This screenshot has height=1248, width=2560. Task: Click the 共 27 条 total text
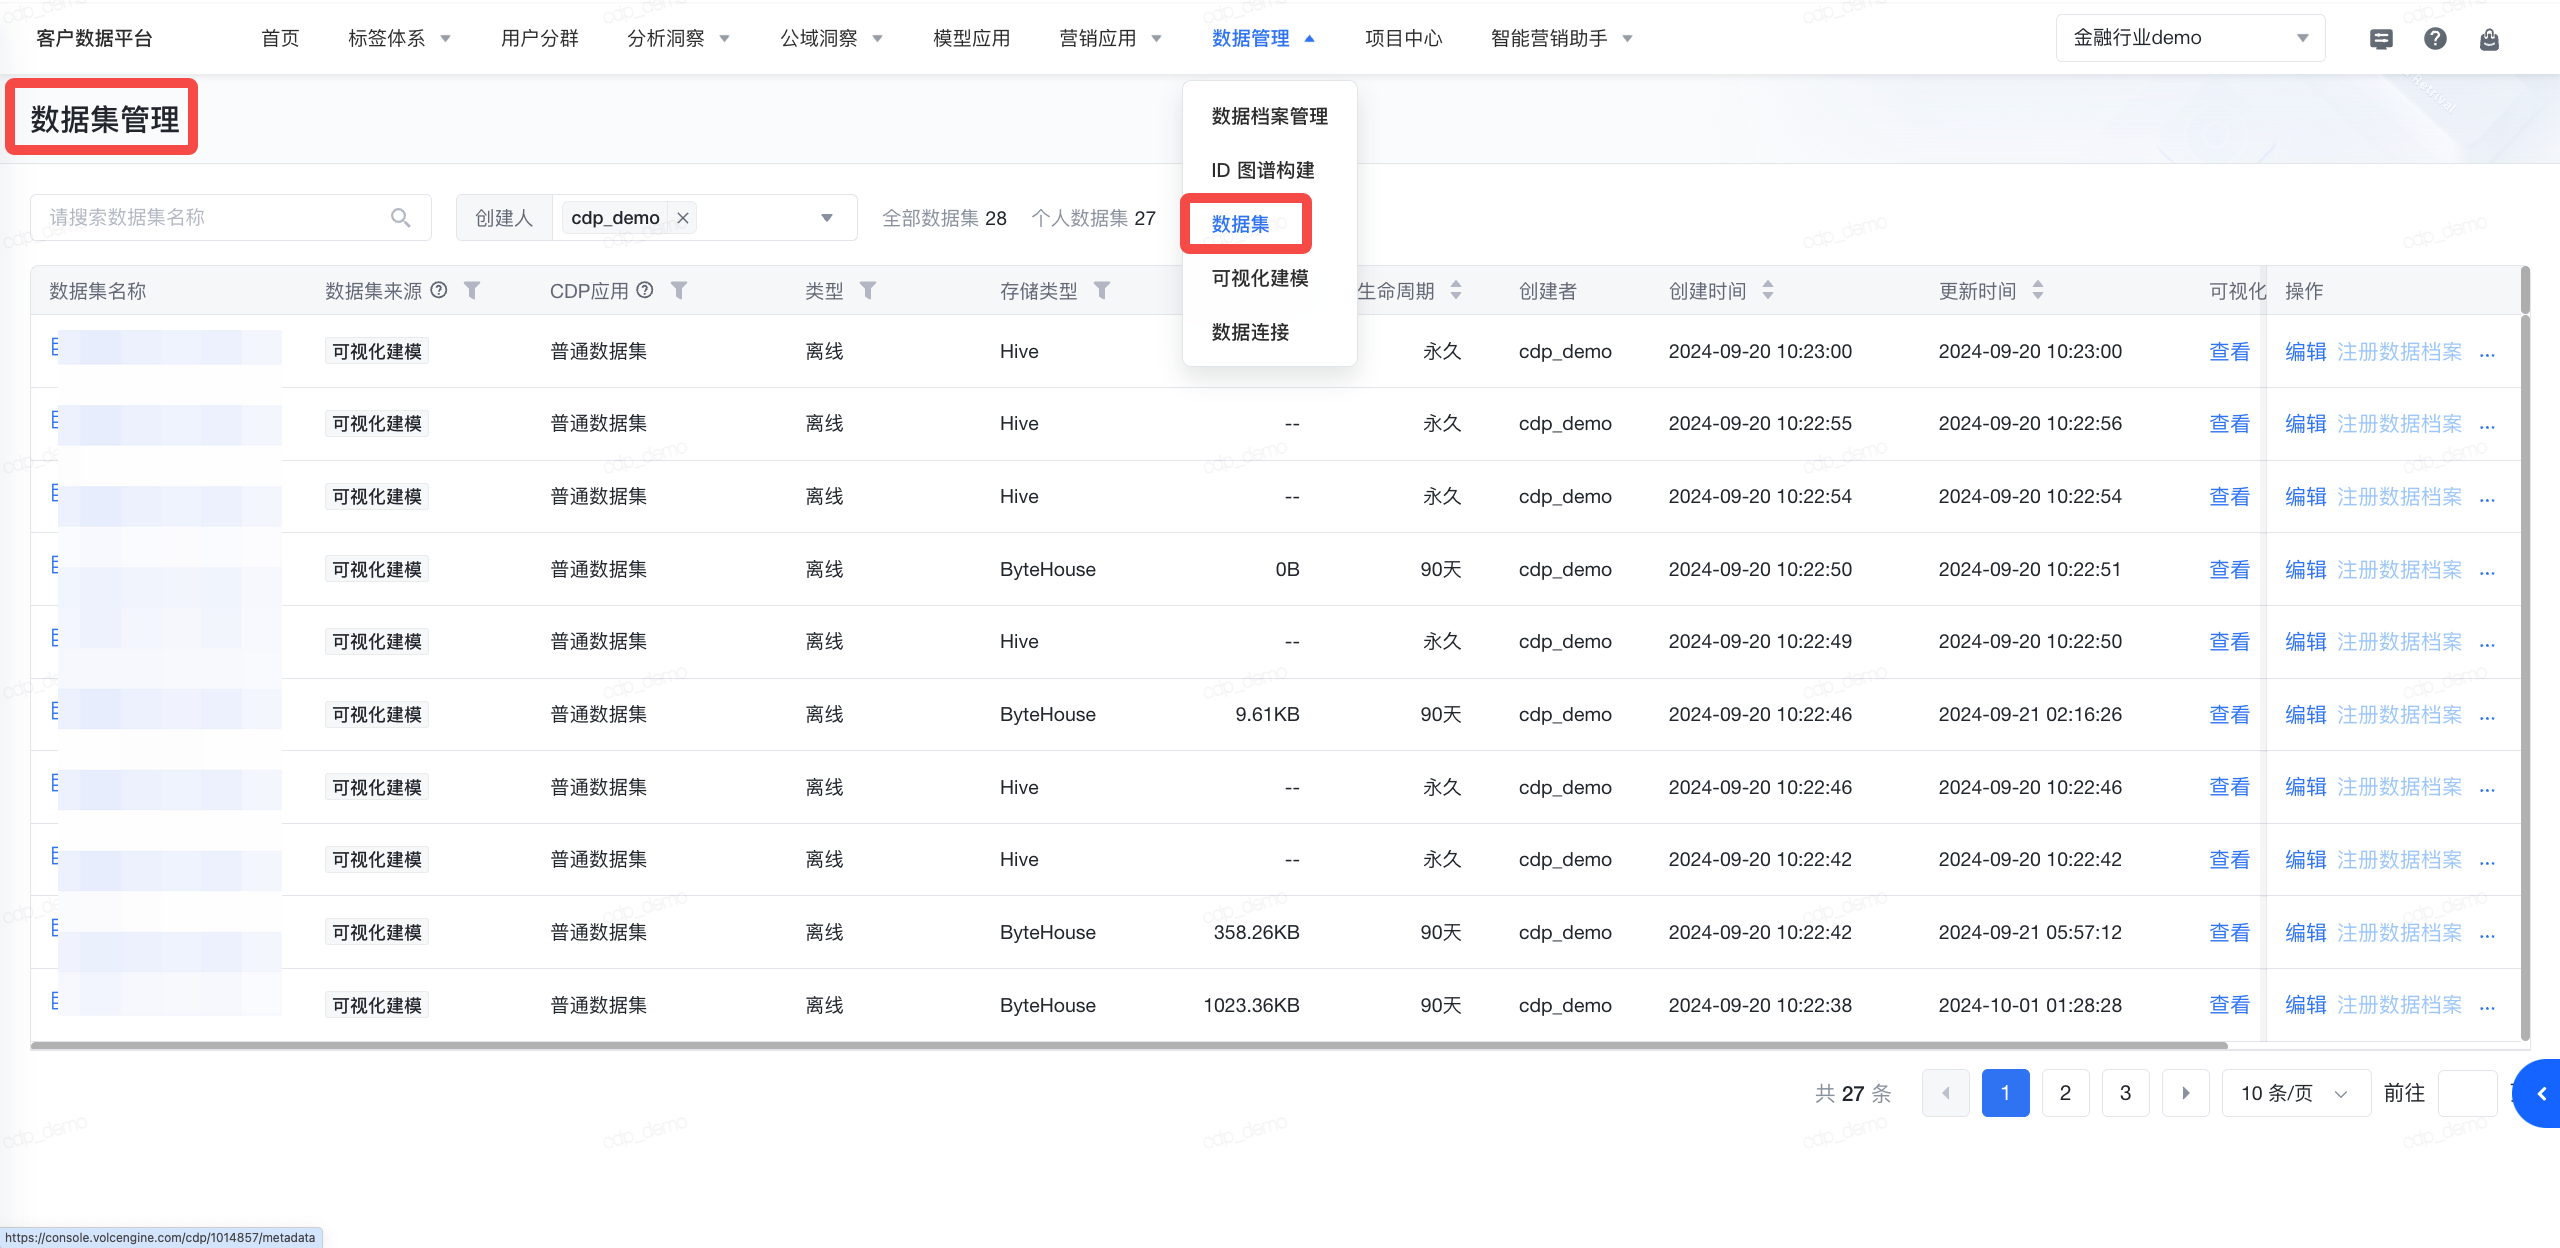pyautogui.click(x=1853, y=1093)
